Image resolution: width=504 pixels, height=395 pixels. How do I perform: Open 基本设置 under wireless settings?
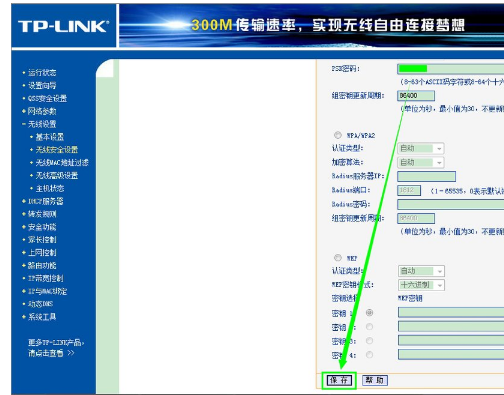pos(50,137)
